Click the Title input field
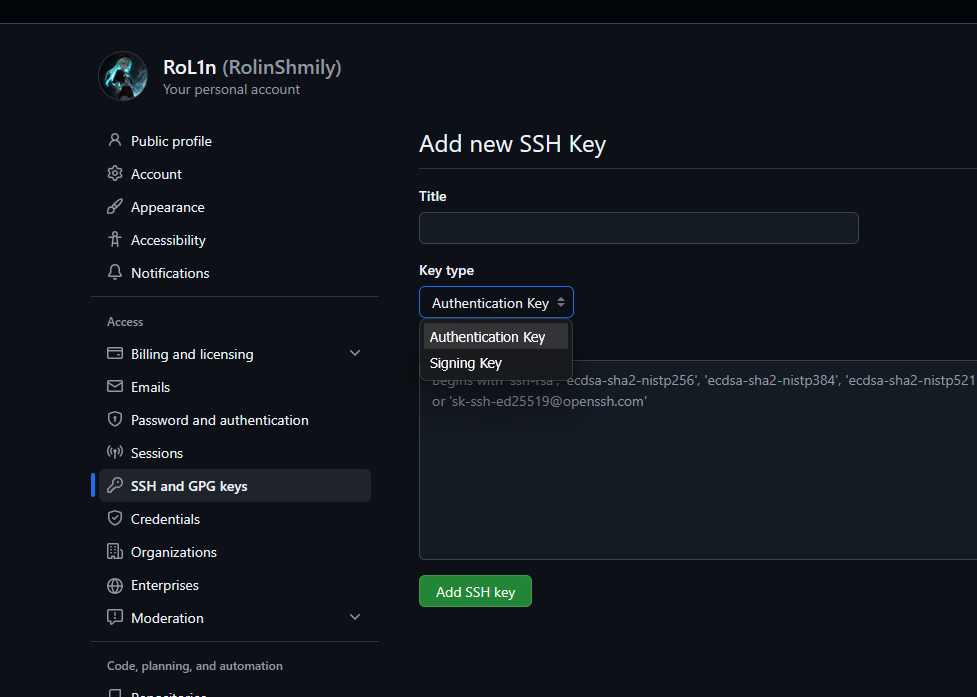This screenshot has height=697, width=977. [639, 228]
